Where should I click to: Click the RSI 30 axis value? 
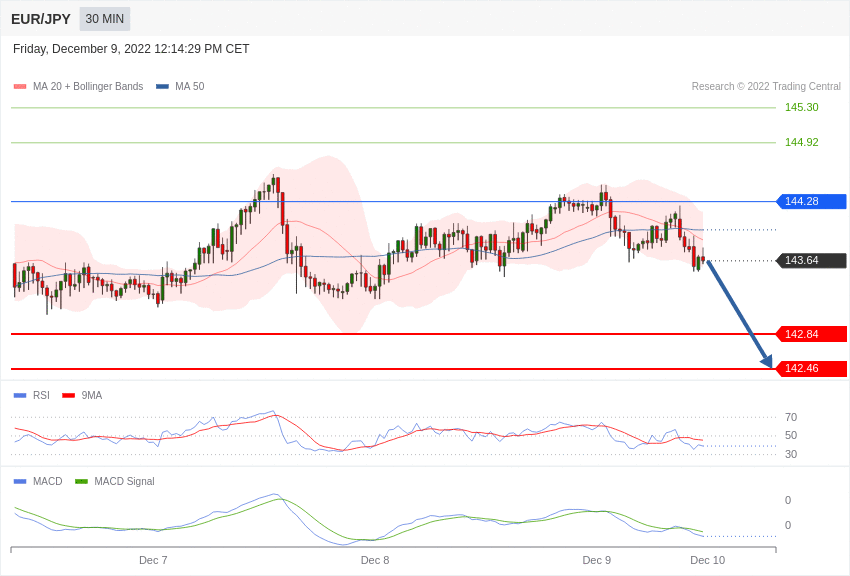791,454
